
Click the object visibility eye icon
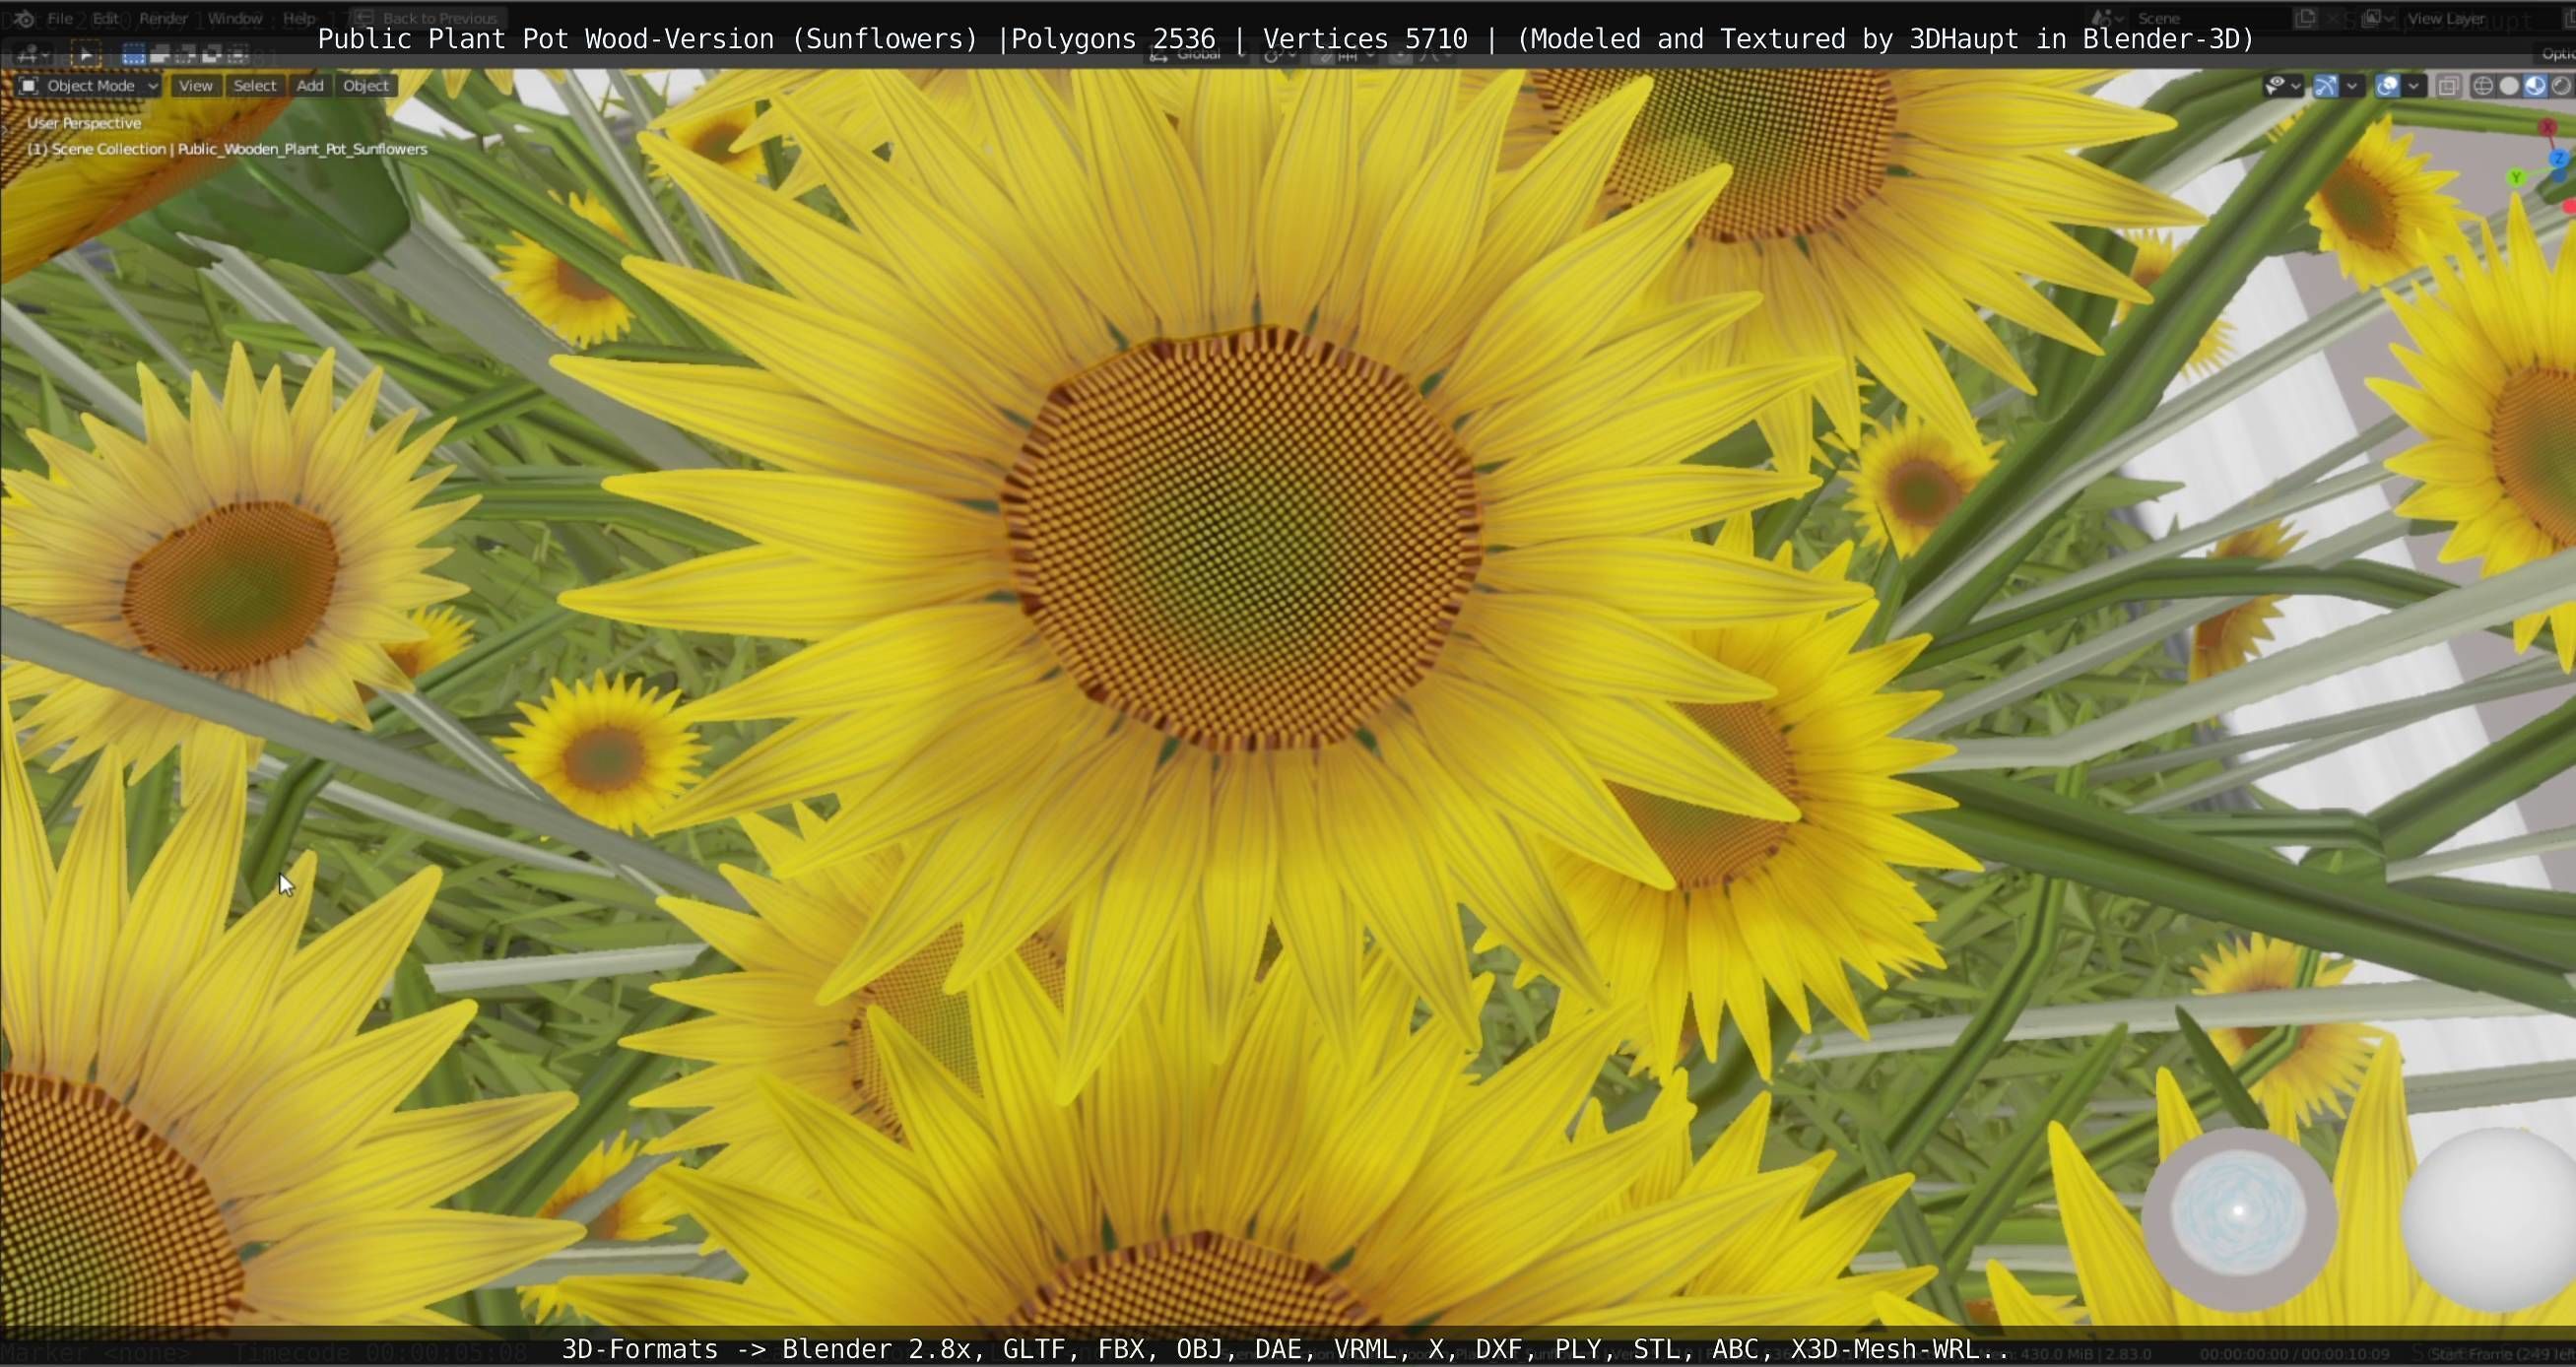click(x=2276, y=86)
